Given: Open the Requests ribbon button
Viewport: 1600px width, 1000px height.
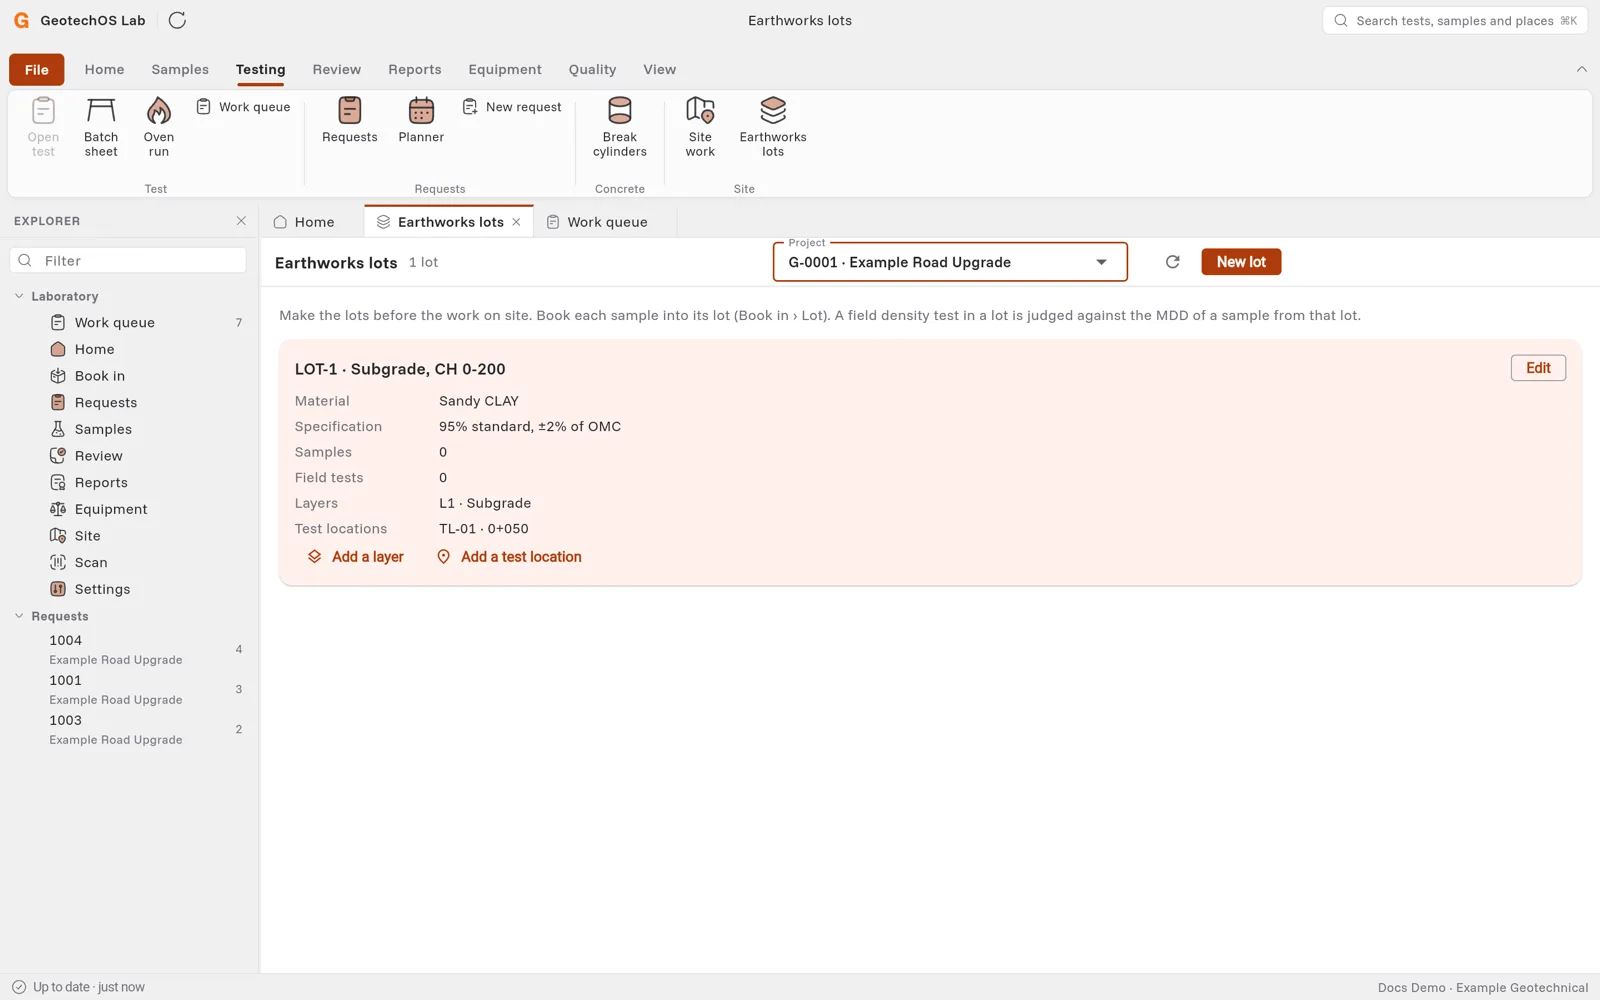Looking at the screenshot, I should pos(350,120).
